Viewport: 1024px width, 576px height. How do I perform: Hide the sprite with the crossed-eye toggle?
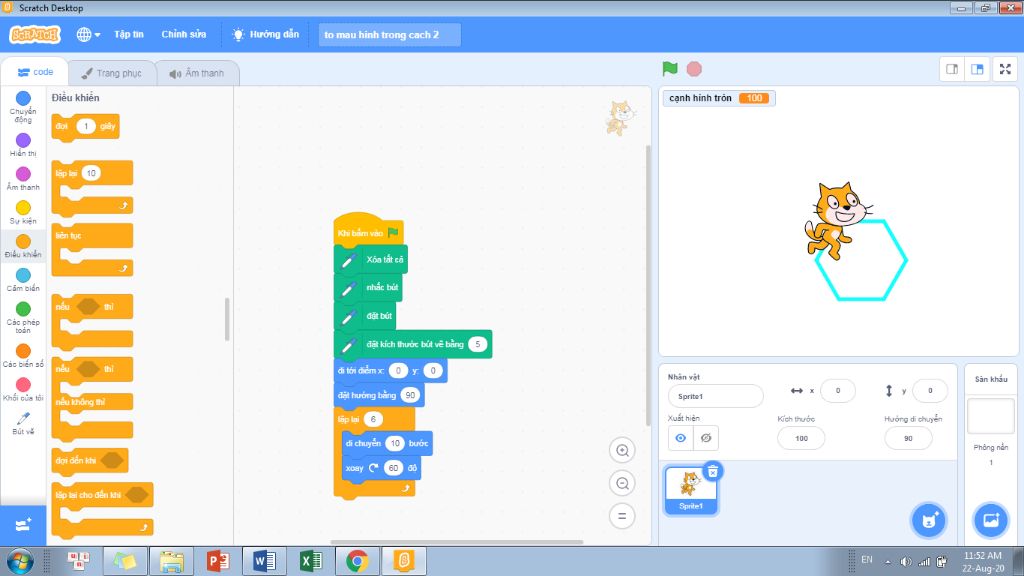coord(706,438)
